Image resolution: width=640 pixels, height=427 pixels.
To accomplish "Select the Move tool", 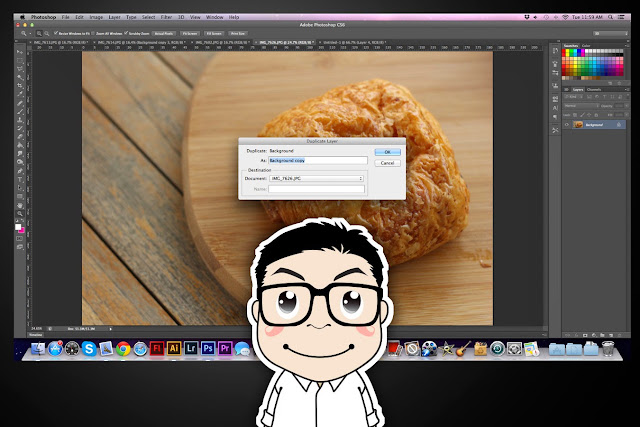I will 20,52.
